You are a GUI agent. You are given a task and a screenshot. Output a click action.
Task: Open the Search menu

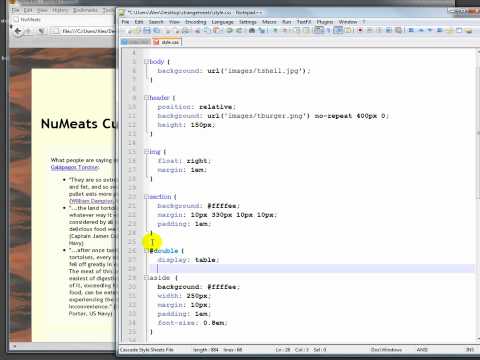(x=156, y=22)
